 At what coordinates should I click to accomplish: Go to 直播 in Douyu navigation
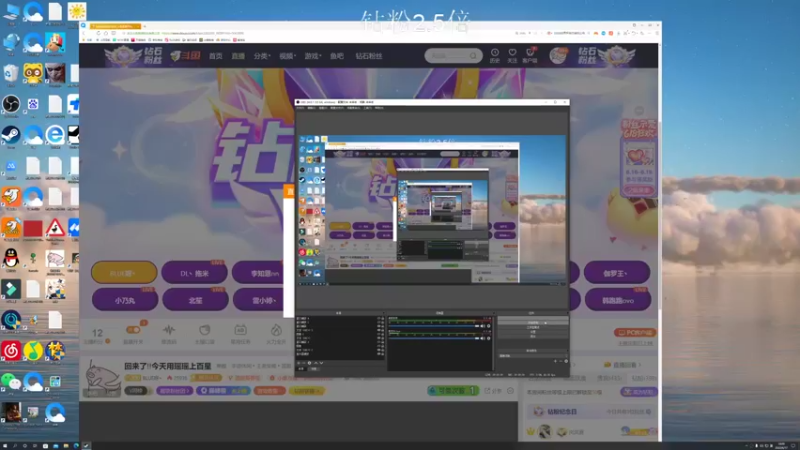tap(238, 56)
